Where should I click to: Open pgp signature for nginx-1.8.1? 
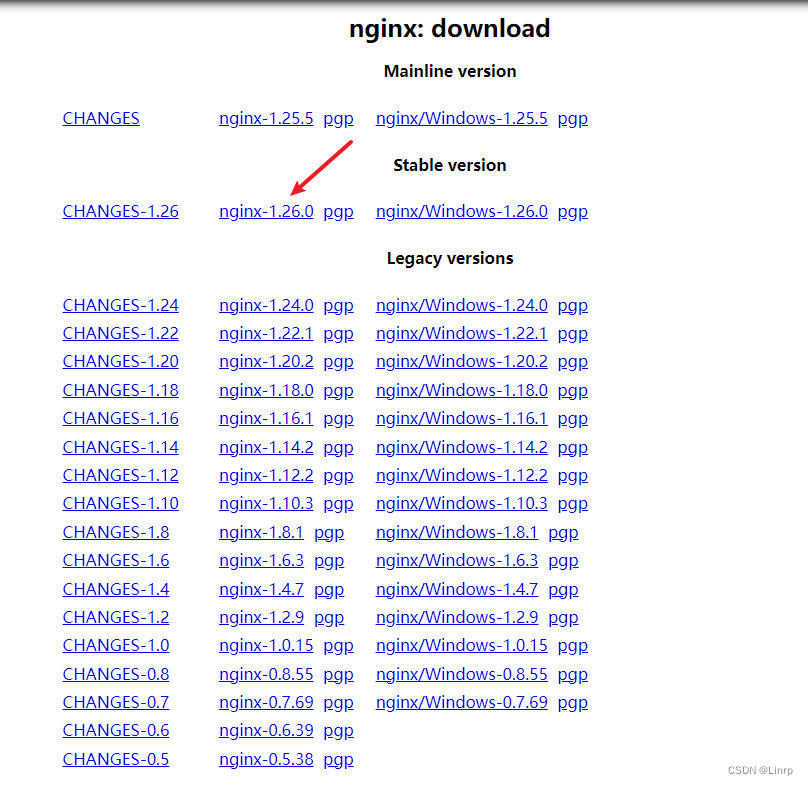click(x=329, y=532)
